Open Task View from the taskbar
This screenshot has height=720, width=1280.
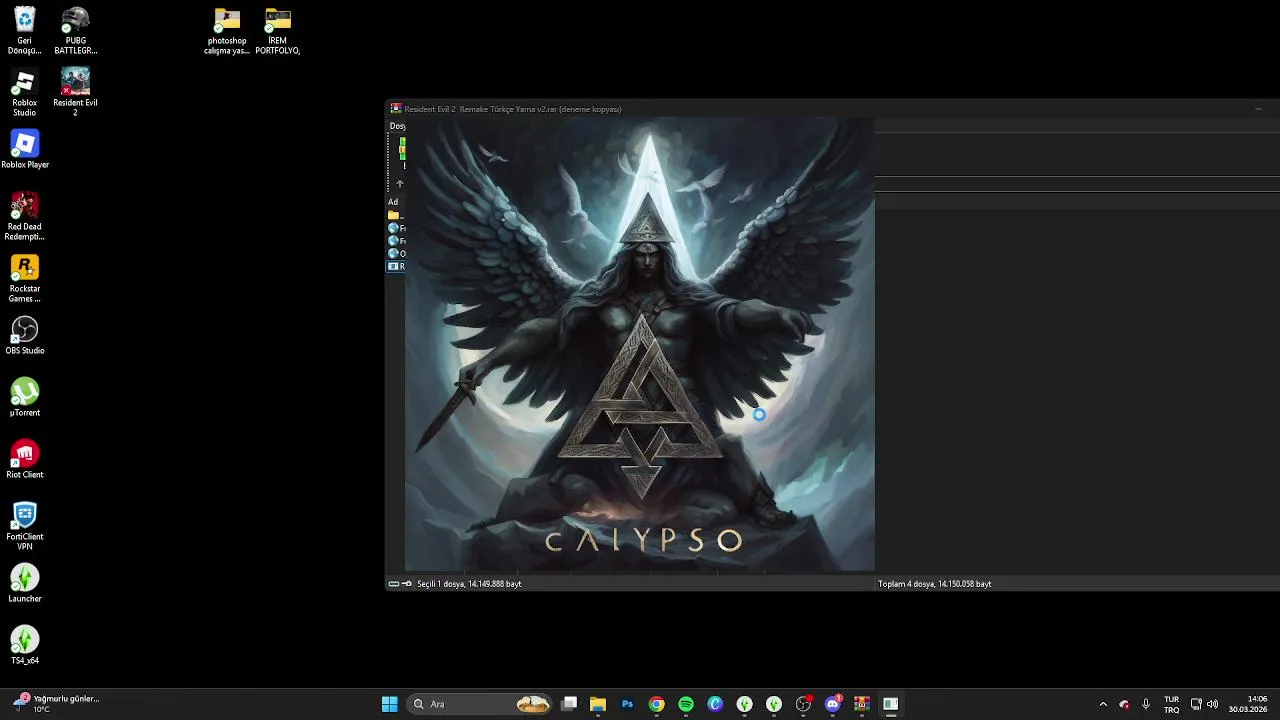569,704
